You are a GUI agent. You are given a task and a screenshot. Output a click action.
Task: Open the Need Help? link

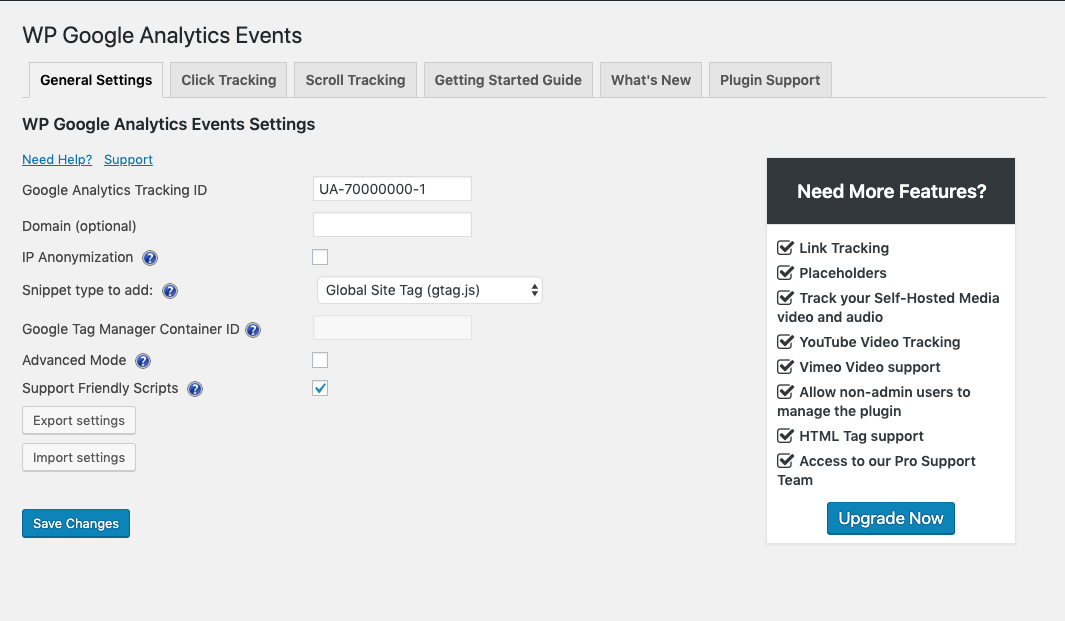click(57, 160)
